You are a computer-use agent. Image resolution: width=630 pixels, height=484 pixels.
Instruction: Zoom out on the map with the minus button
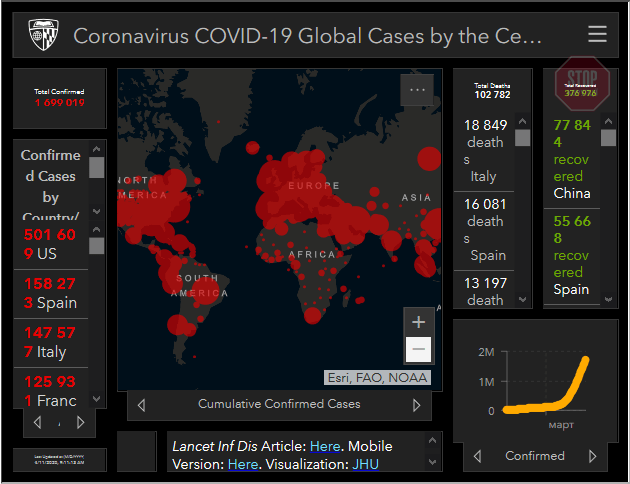tap(418, 349)
